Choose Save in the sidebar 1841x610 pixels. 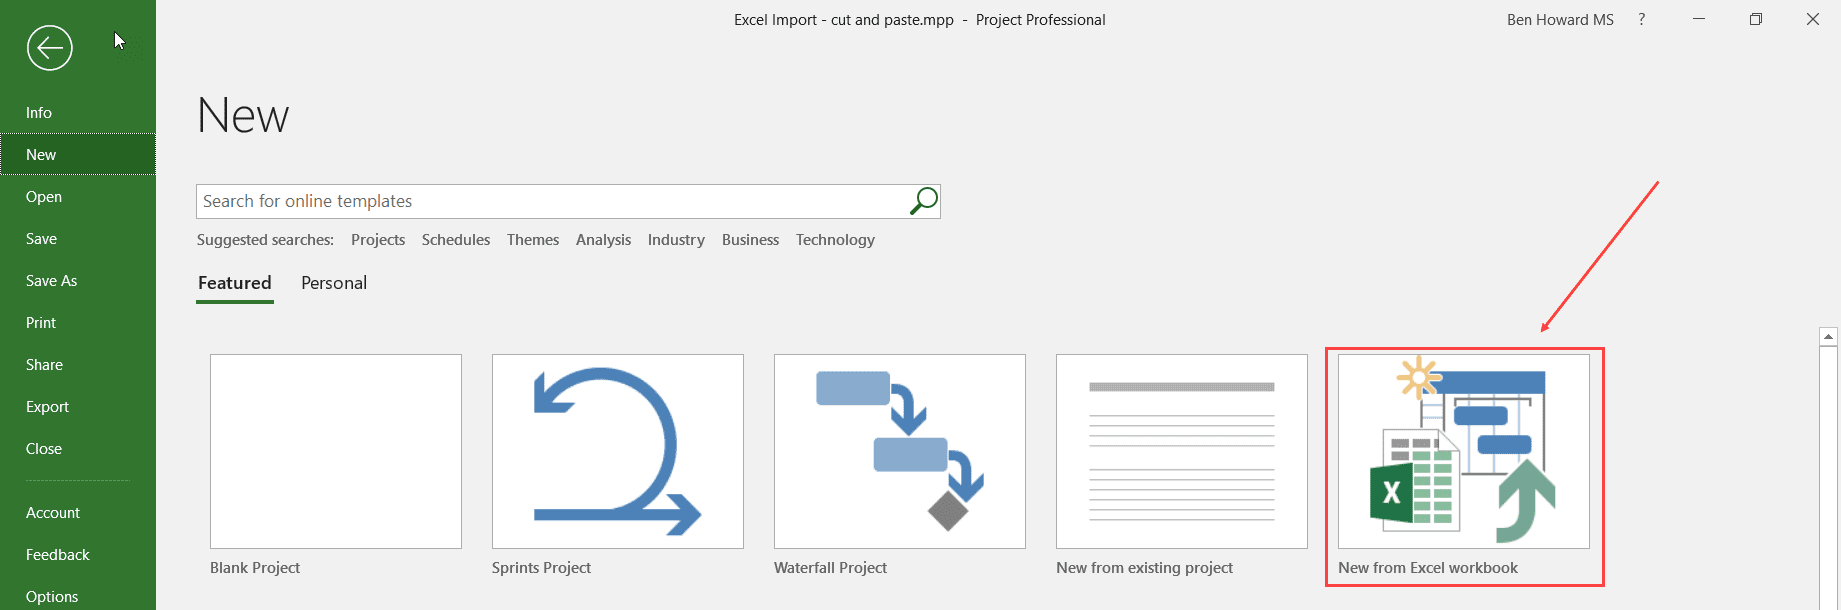(x=78, y=238)
